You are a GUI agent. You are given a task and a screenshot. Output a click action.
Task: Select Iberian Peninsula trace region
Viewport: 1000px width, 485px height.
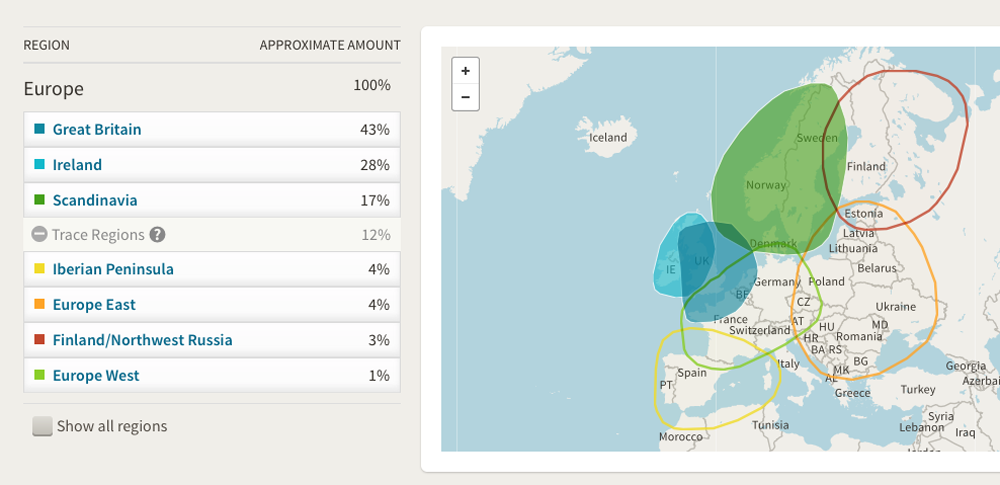click(x=113, y=269)
